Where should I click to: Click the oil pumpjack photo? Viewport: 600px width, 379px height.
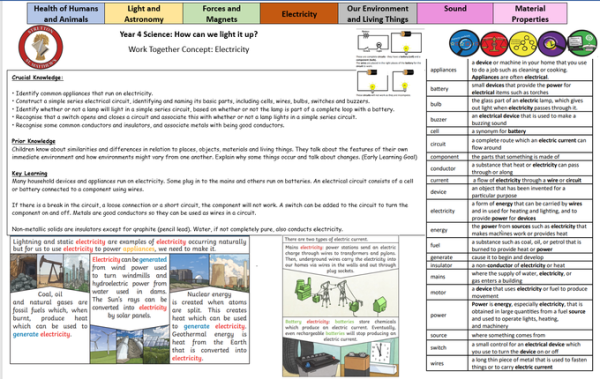pos(50,272)
